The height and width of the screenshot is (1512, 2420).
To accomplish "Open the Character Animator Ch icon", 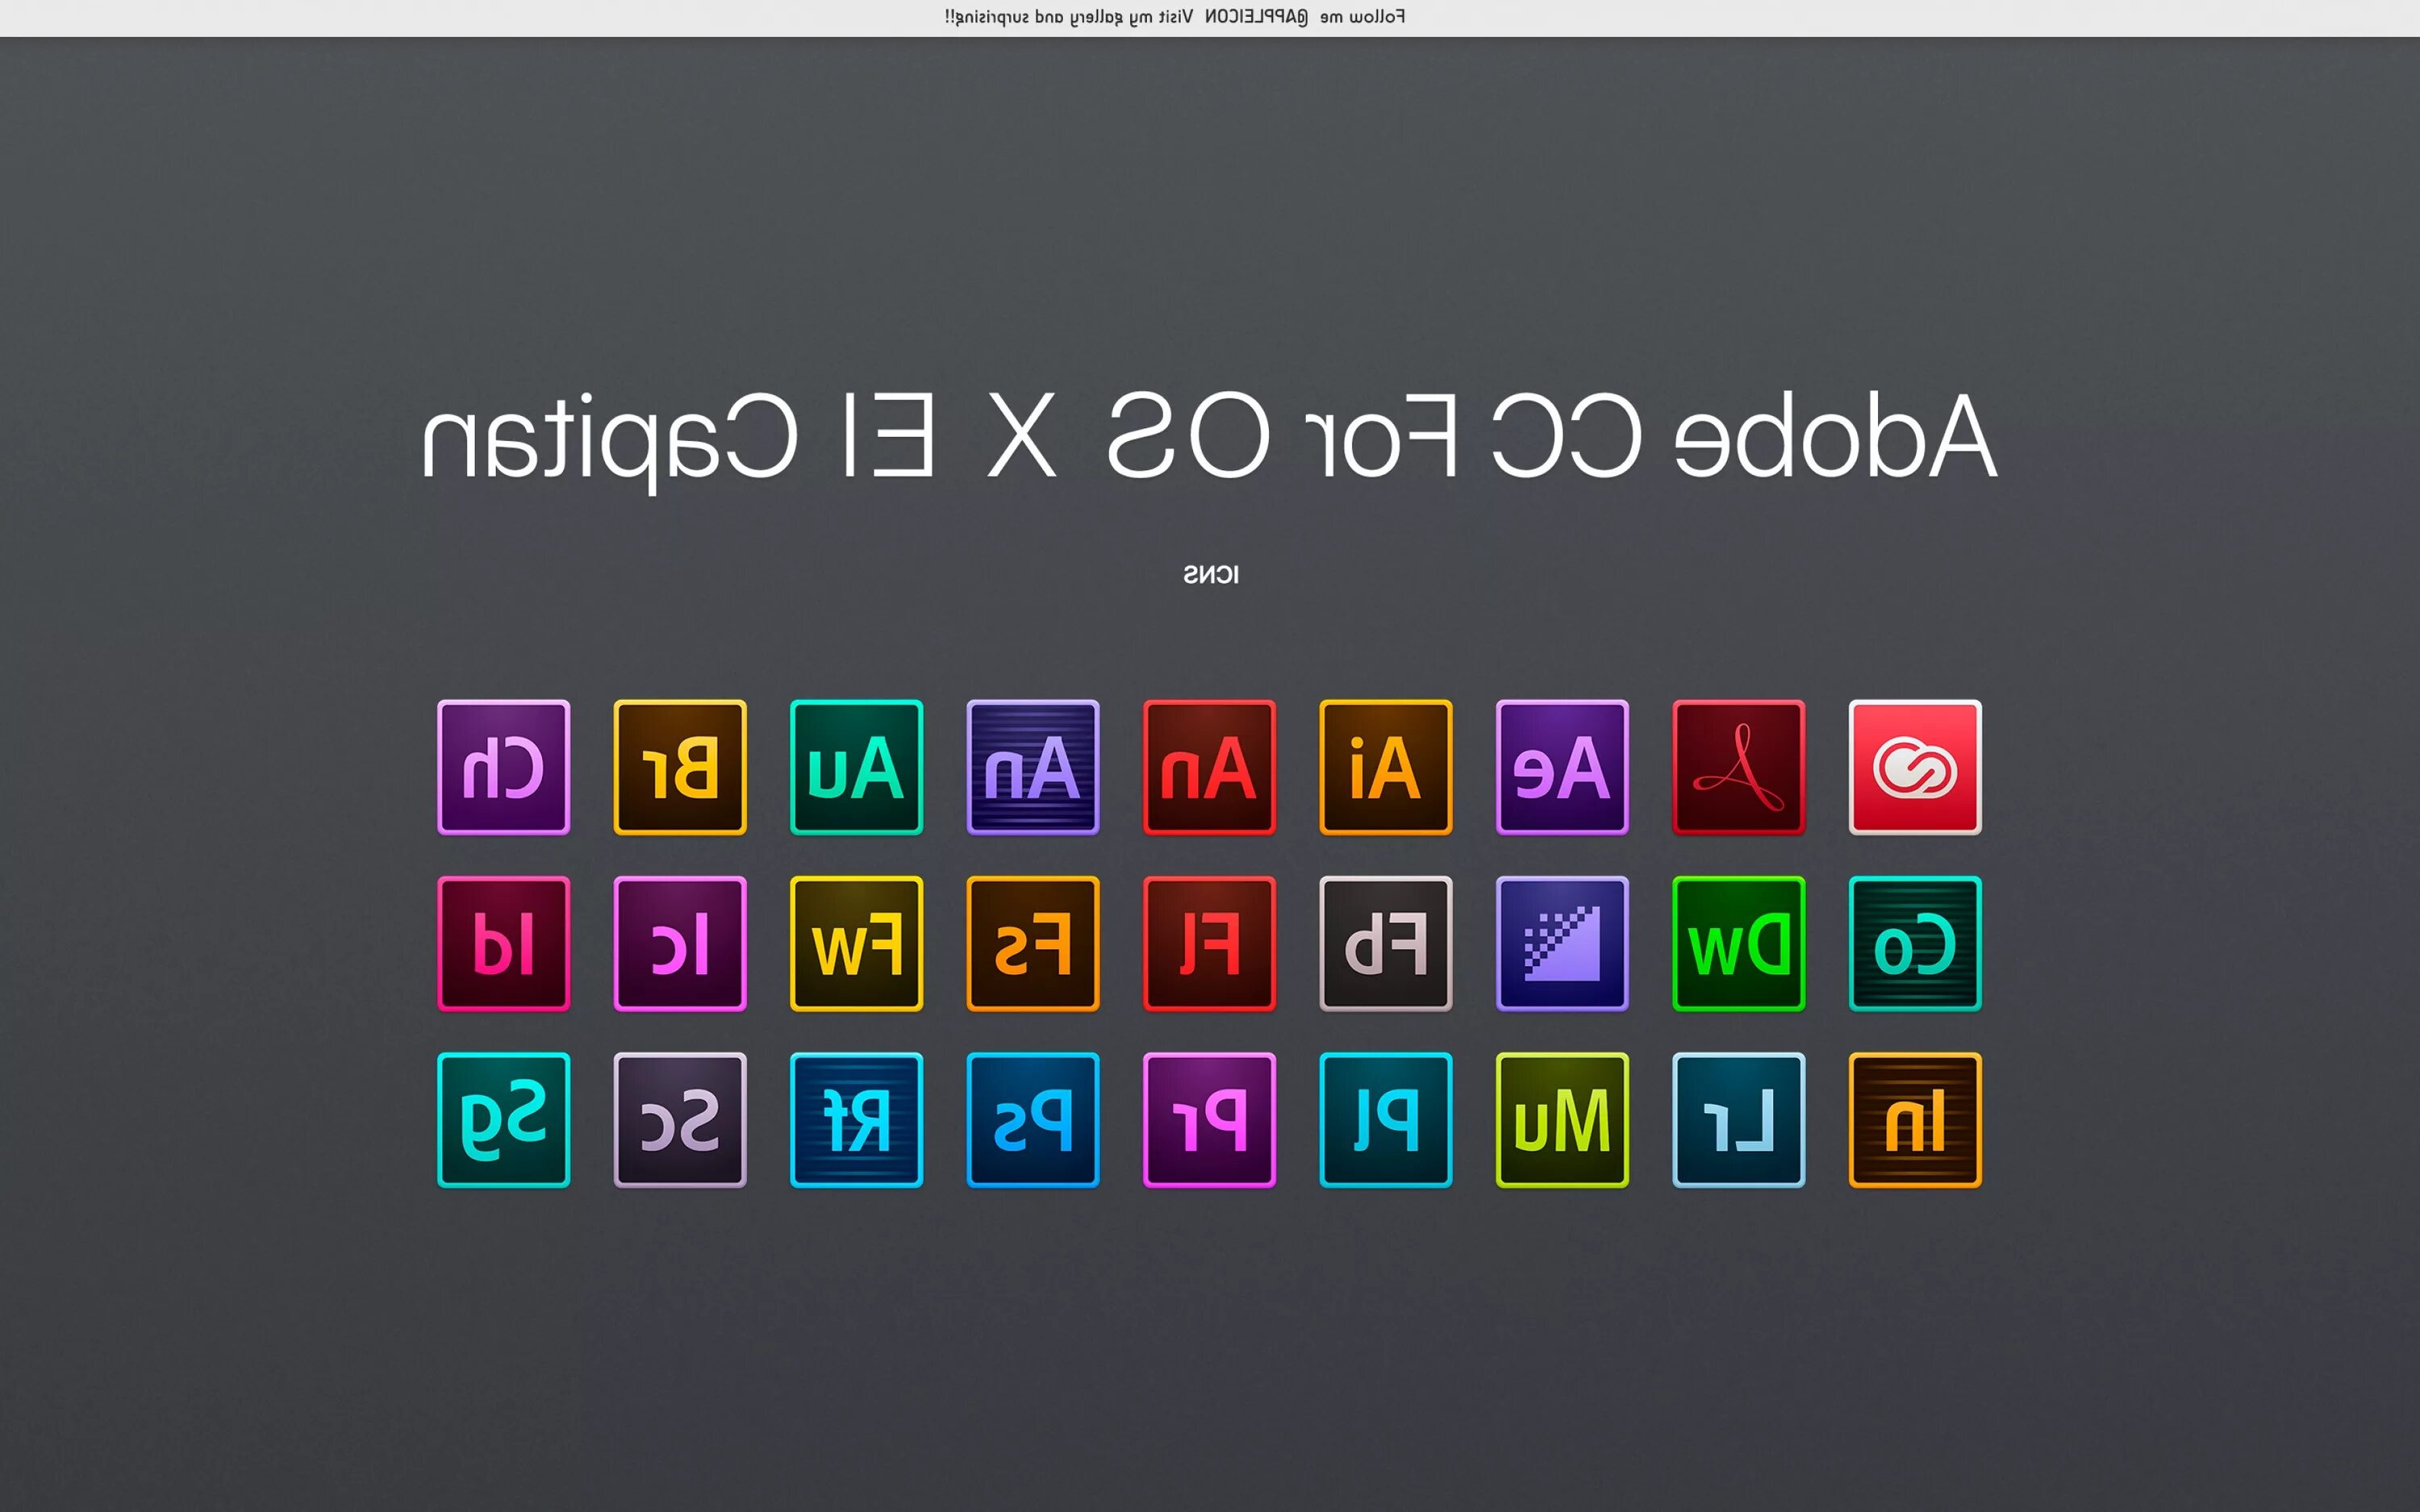I will click(x=503, y=767).
